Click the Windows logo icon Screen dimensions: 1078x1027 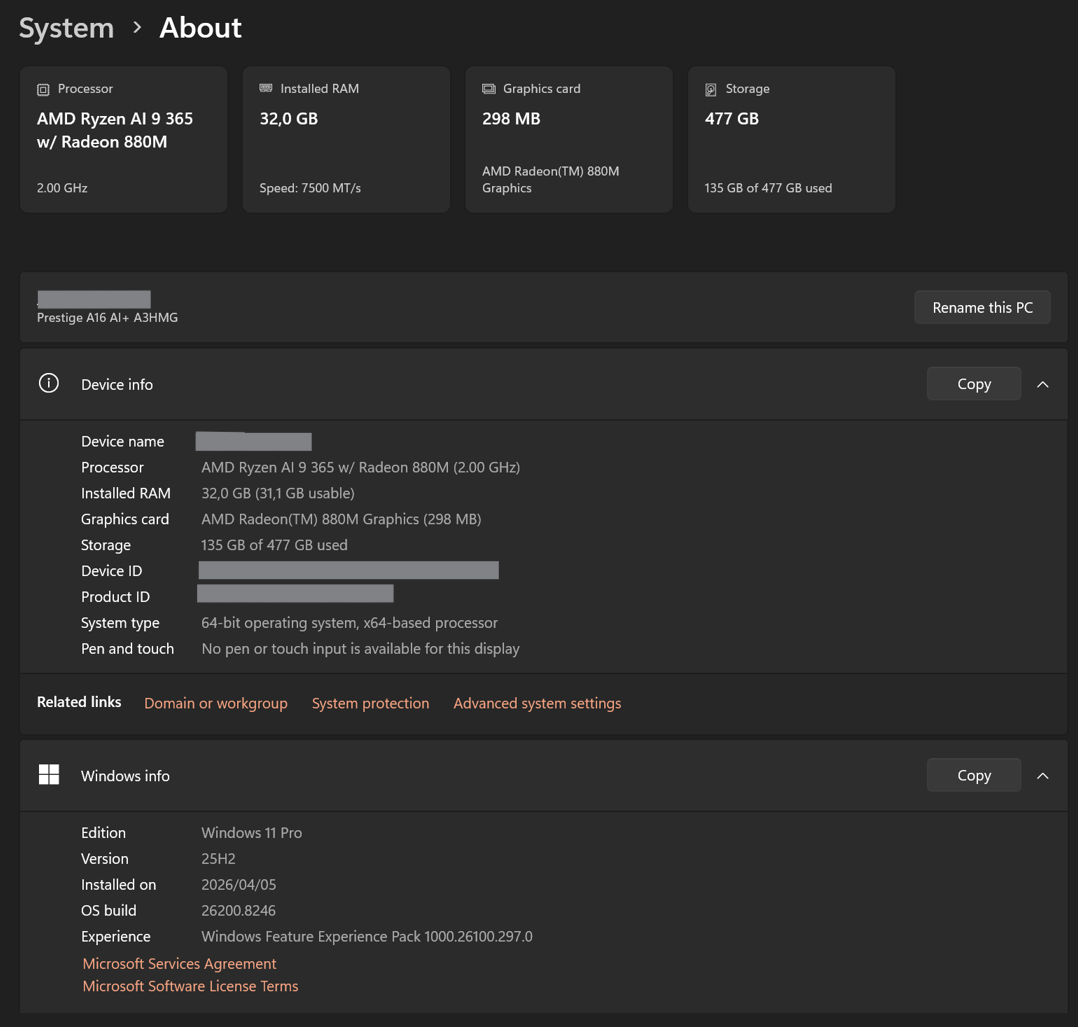click(x=49, y=774)
